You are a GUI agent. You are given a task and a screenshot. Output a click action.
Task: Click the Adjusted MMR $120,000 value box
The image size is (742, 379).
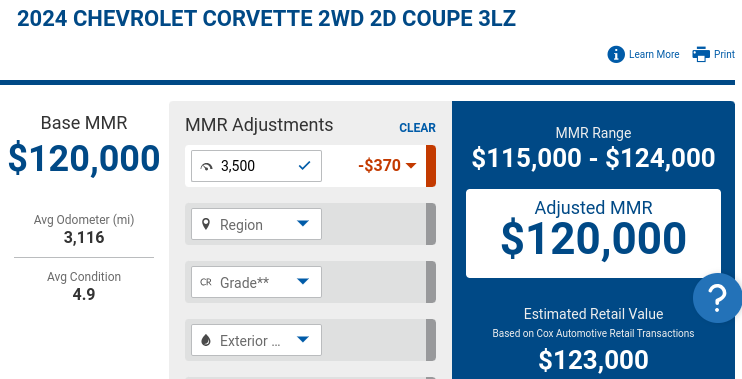pos(593,233)
